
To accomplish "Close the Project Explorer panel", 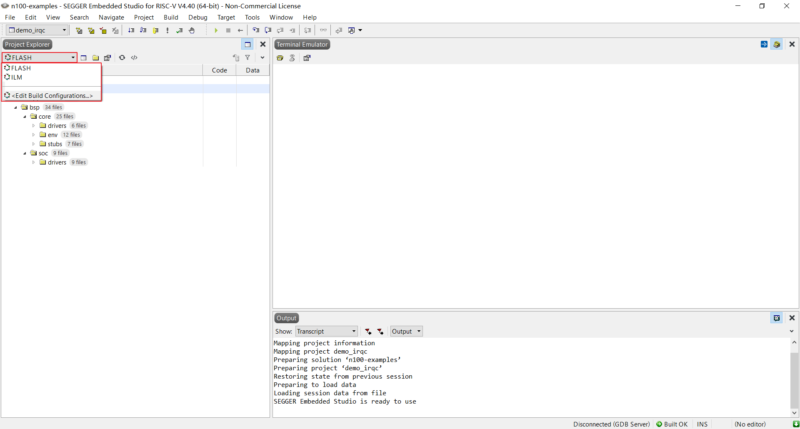I will pyautogui.click(x=263, y=44).
